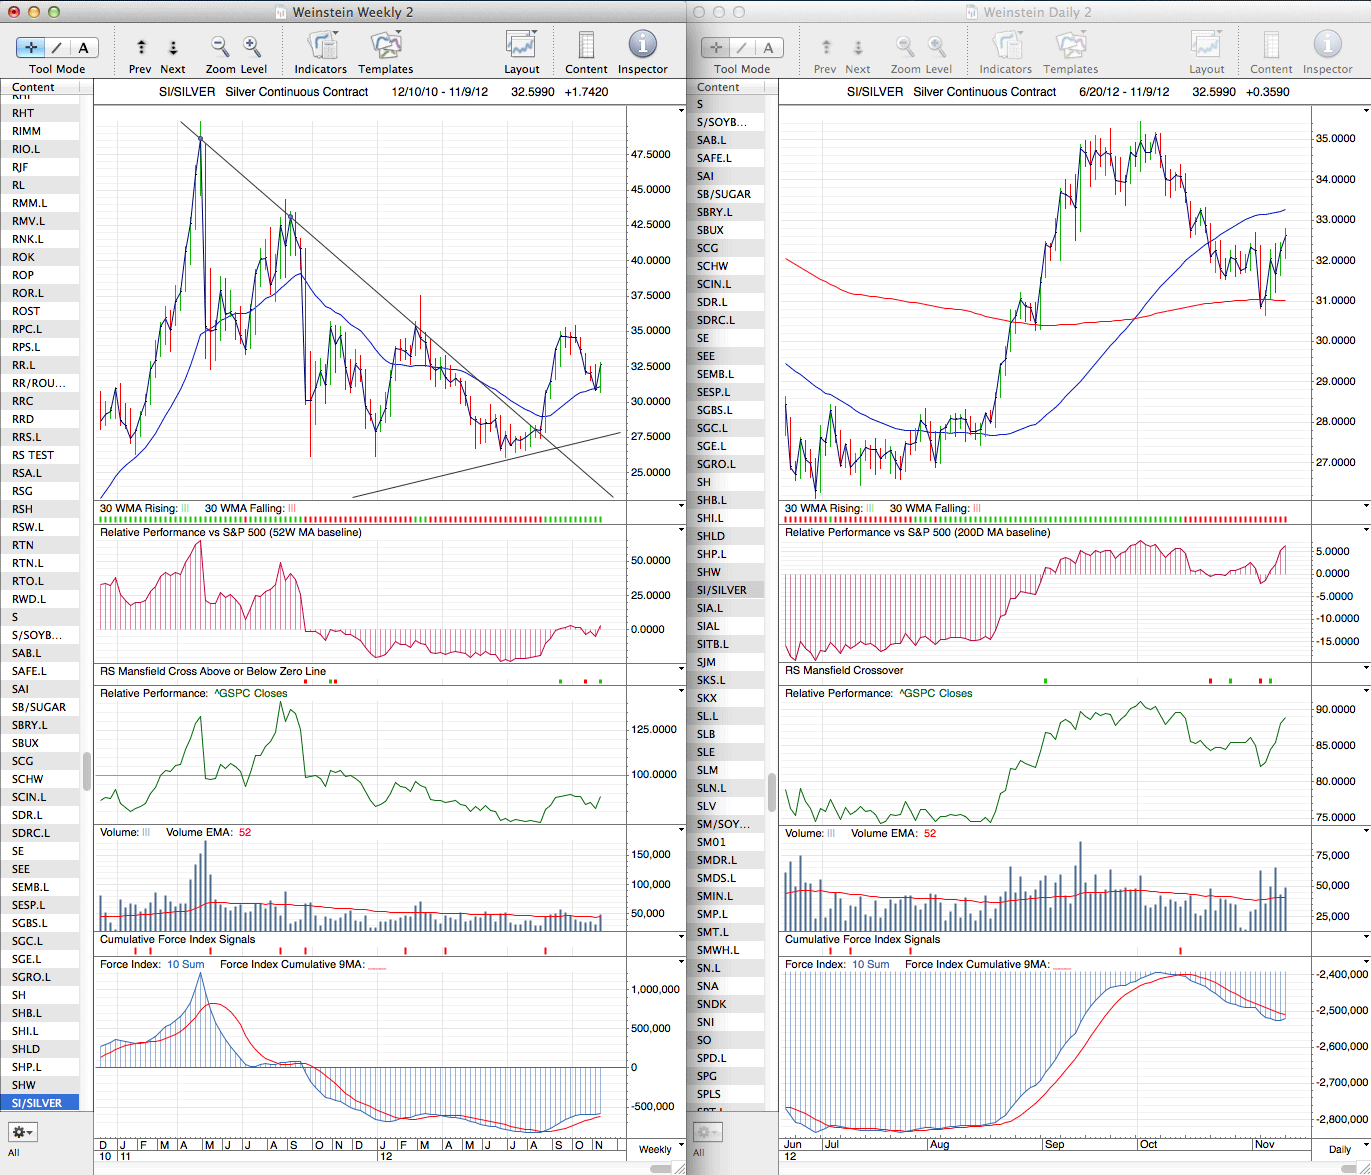The image size is (1371, 1175).
Task: Open Daily 30 WMA Rising pane menu arrow
Action: point(1366,506)
